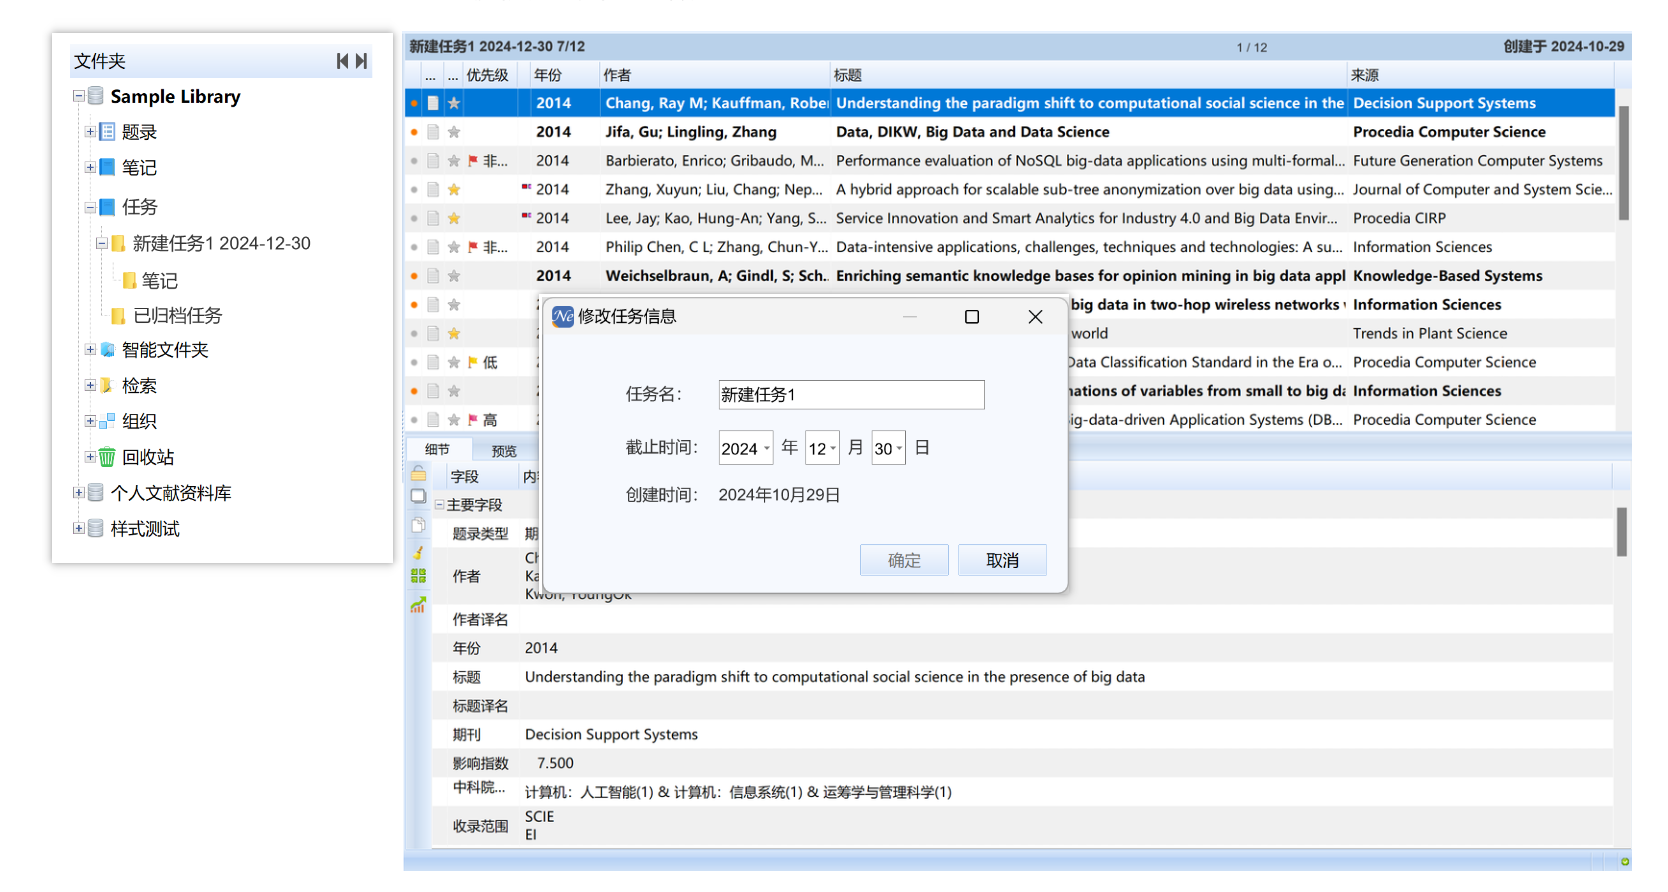Sort the list by the 优先级 column header
The width and height of the screenshot is (1668, 892).
[490, 75]
